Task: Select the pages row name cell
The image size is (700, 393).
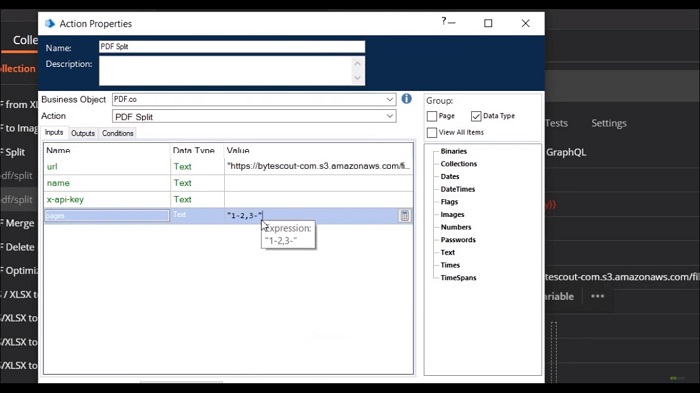Action: (107, 216)
